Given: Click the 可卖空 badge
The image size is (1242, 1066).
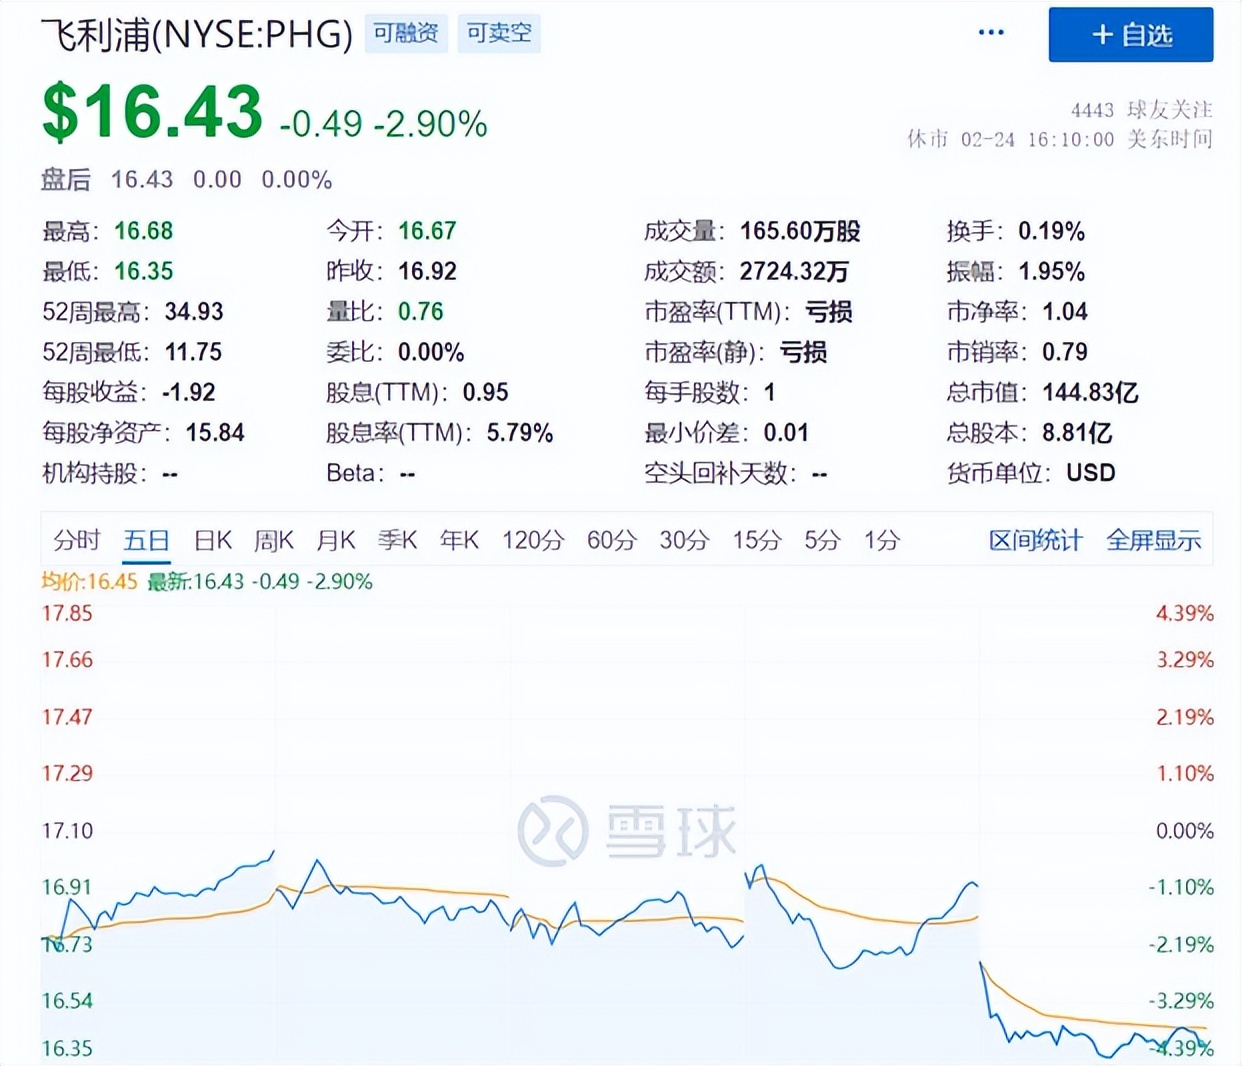Looking at the screenshot, I should [498, 33].
